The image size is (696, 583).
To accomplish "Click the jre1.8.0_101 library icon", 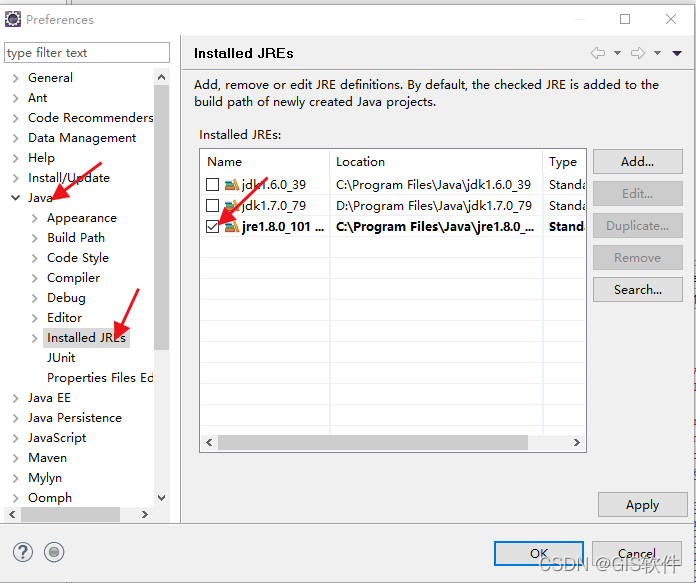I will click(232, 227).
